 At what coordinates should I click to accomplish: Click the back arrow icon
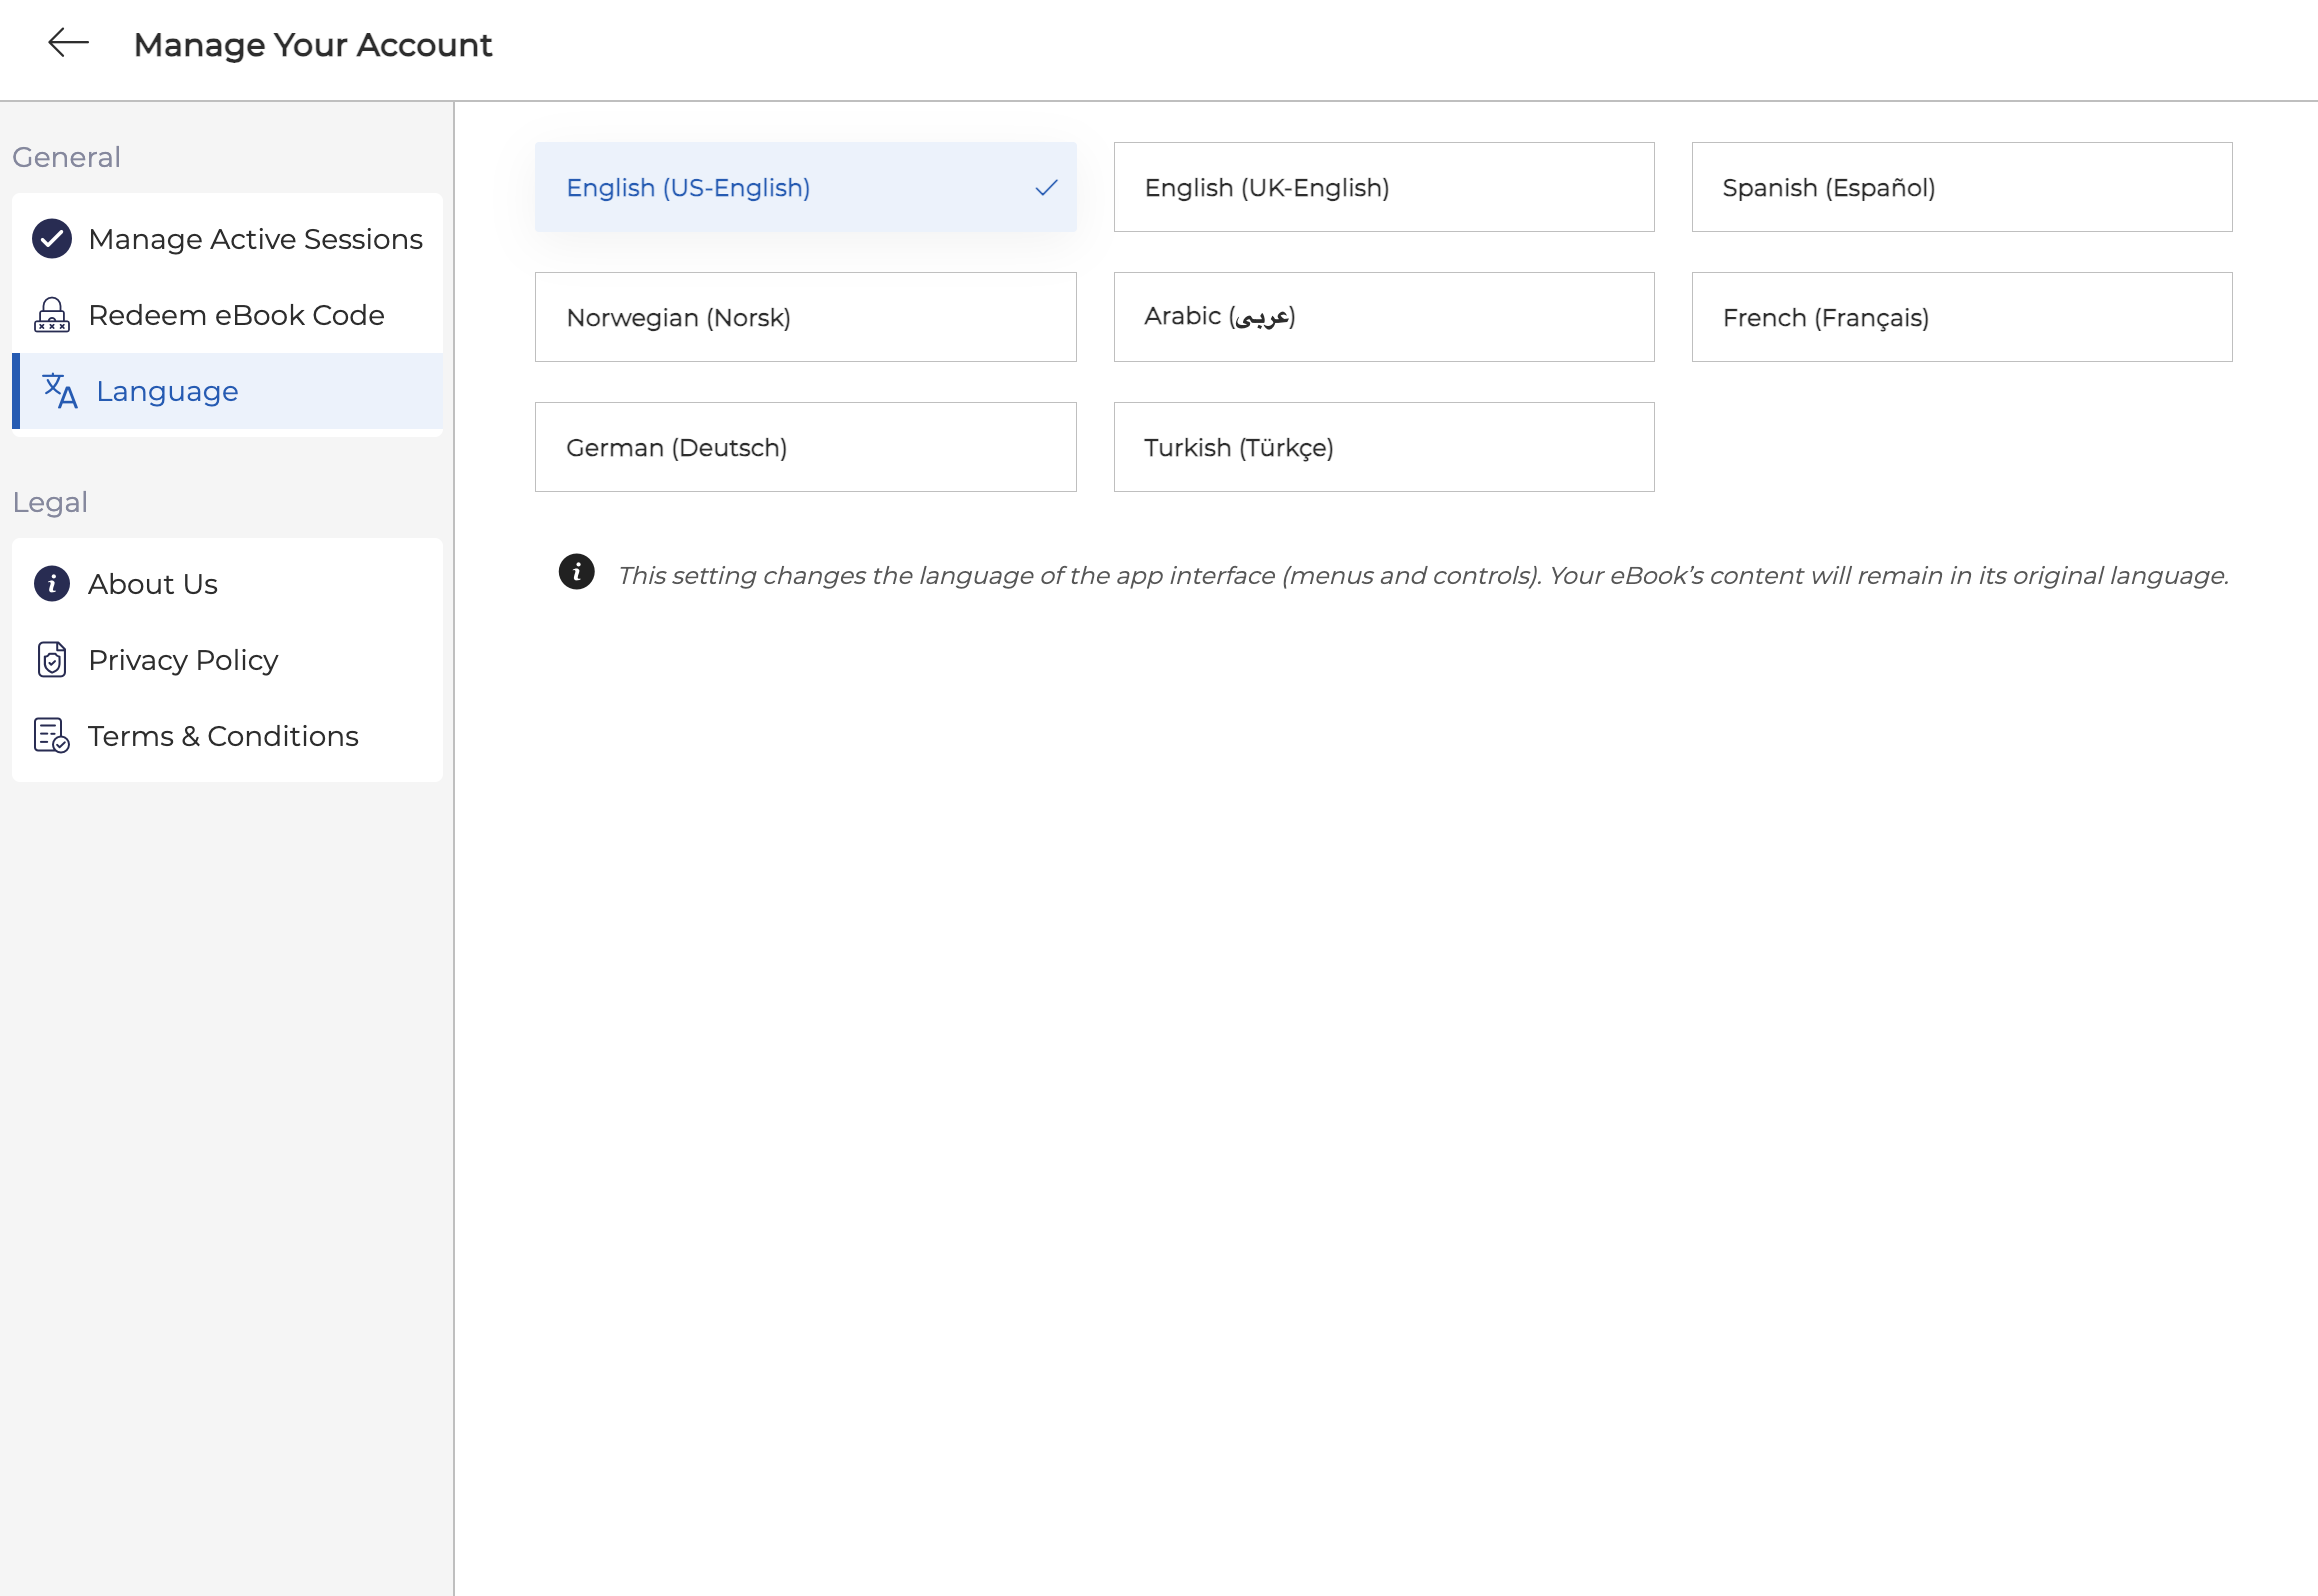(x=68, y=43)
